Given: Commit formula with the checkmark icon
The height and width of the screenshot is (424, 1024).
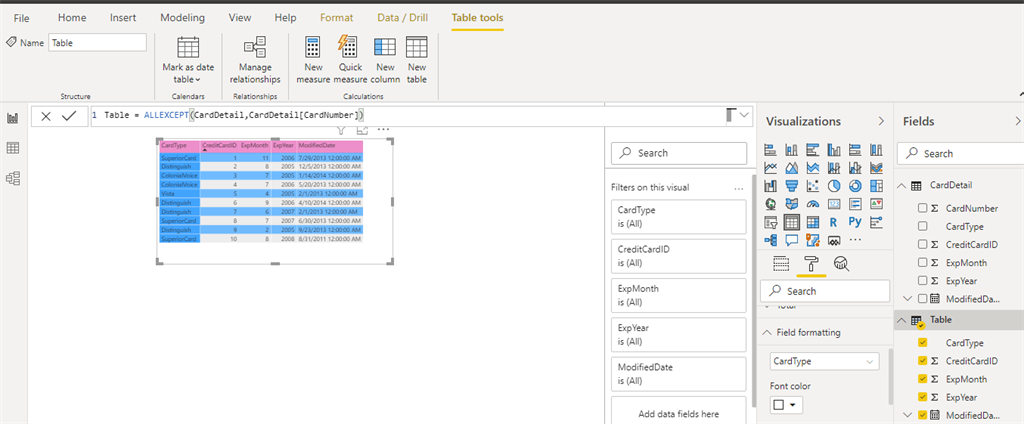Looking at the screenshot, I should (x=69, y=116).
